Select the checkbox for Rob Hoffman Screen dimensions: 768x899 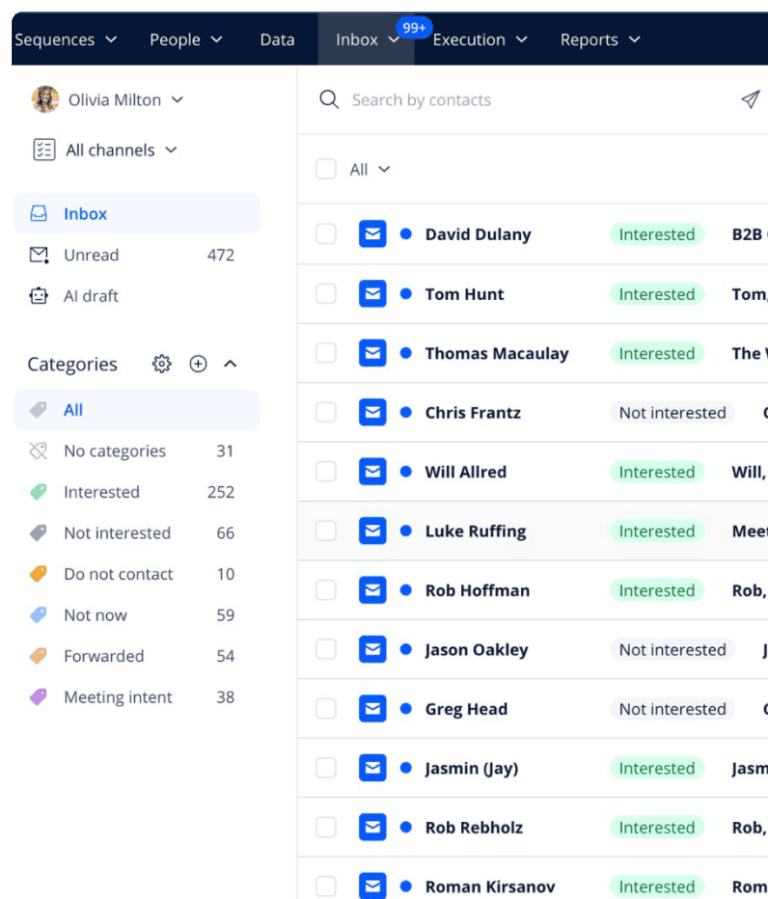(326, 590)
